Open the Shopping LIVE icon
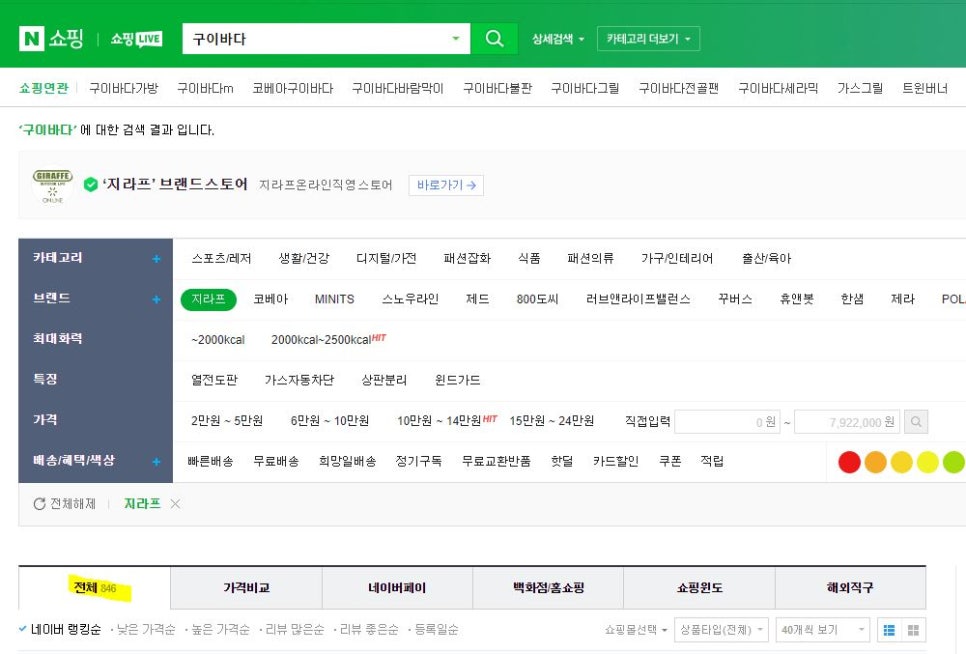Viewport: 966px width, 654px height. (x=136, y=39)
